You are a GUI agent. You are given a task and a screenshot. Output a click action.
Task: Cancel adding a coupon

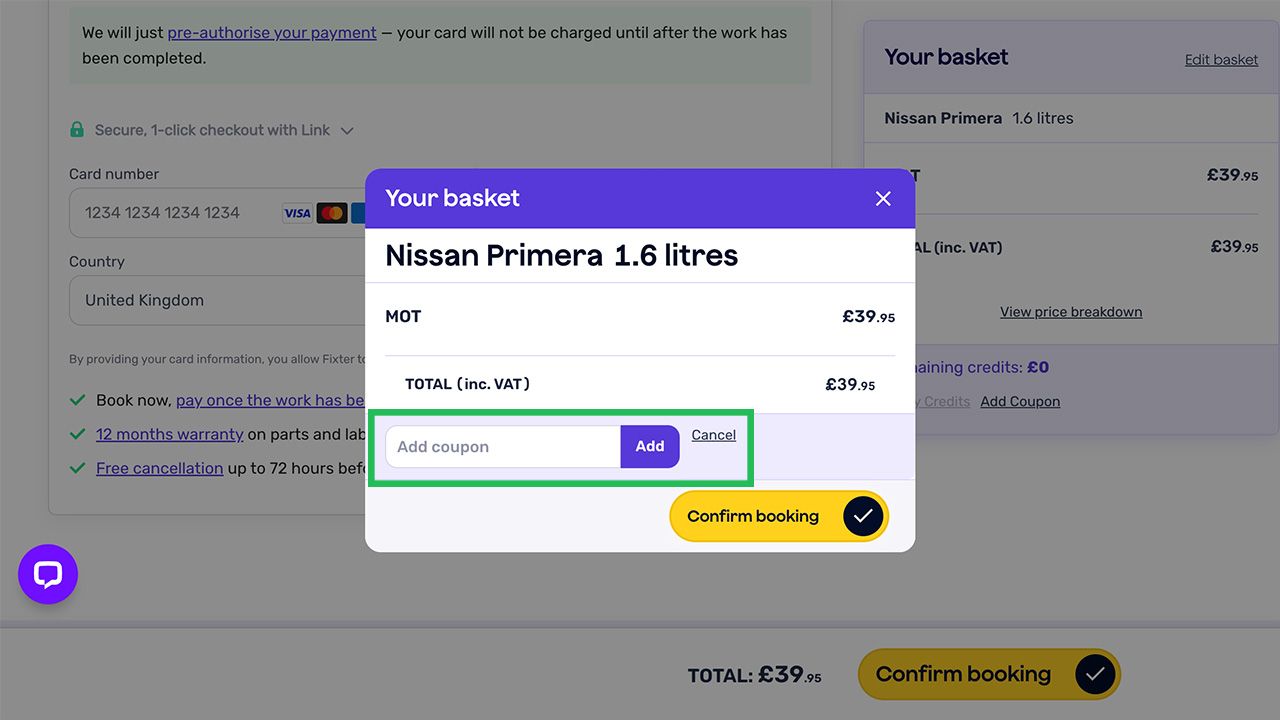713,435
